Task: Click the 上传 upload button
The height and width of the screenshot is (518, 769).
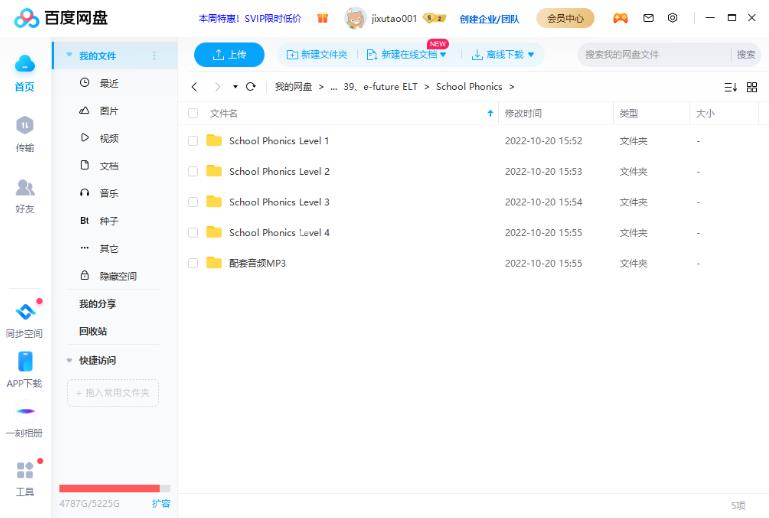Action: click(x=229, y=54)
